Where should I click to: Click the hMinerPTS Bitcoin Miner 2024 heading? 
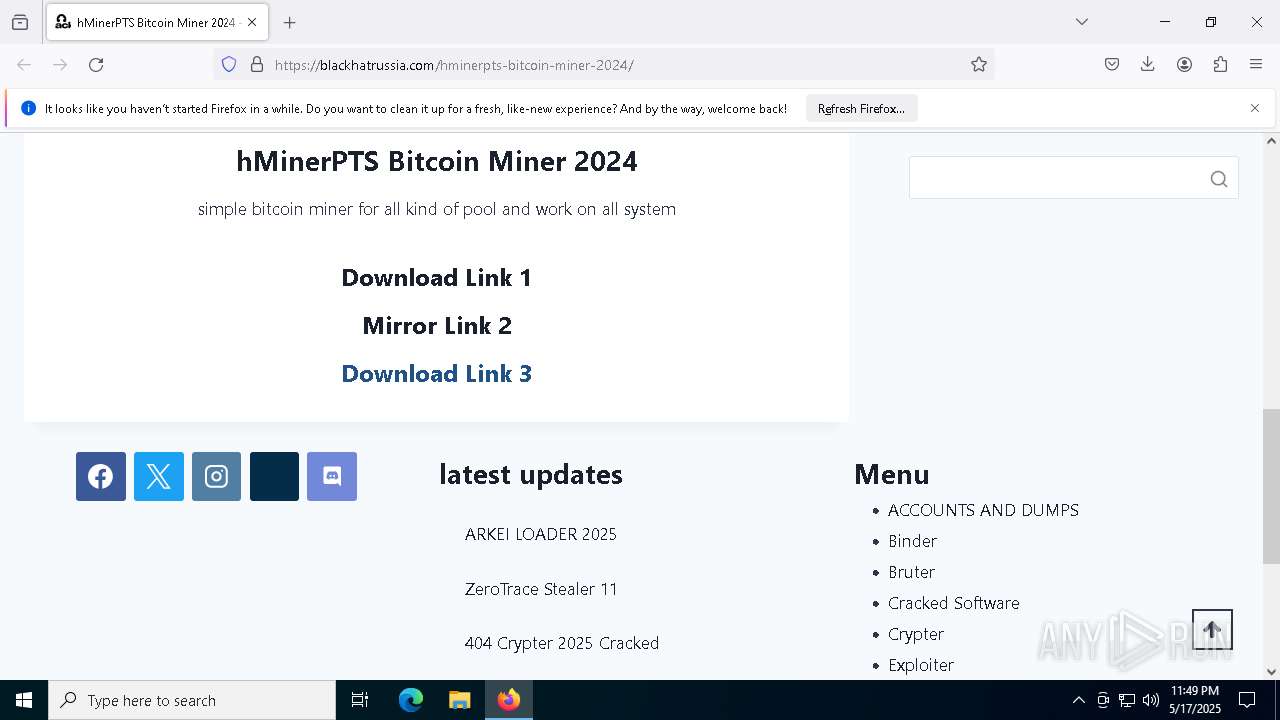(x=437, y=161)
